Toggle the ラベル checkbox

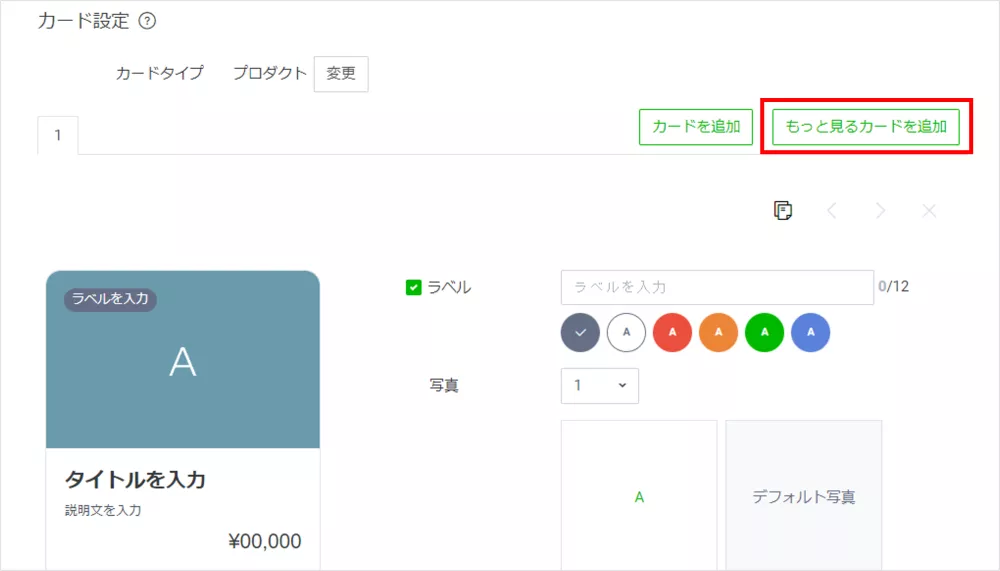[414, 288]
